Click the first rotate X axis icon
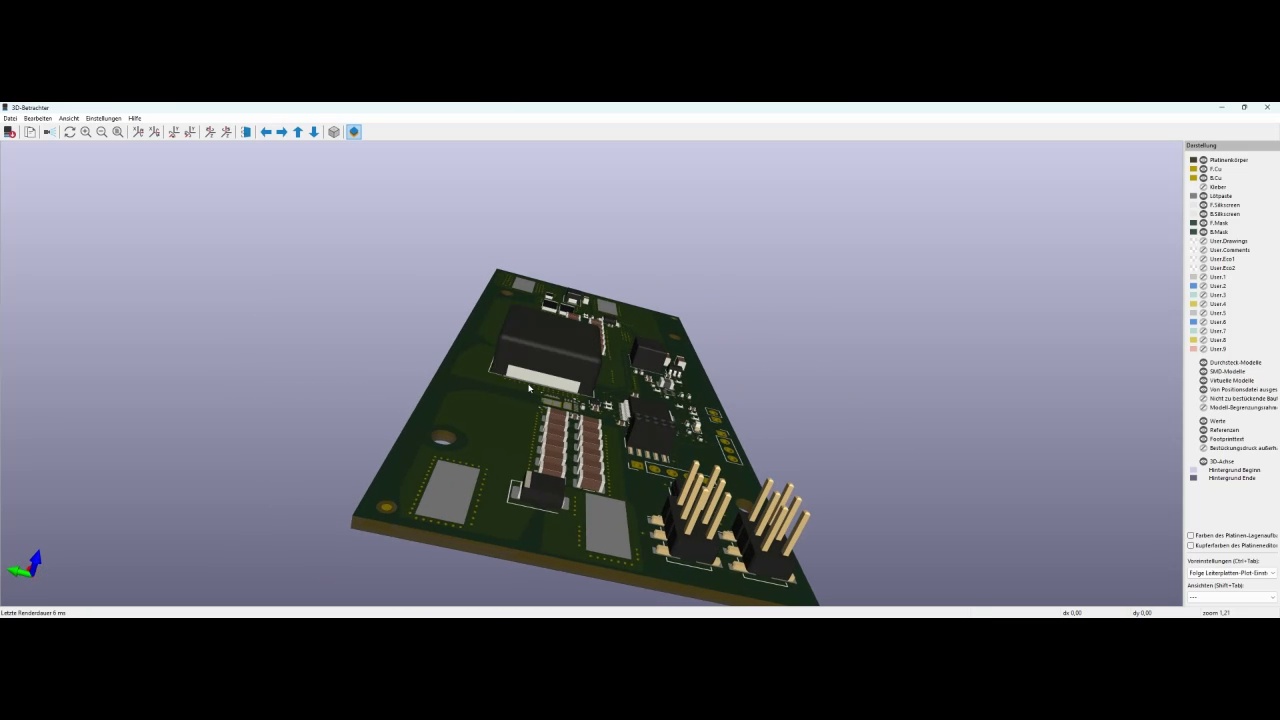The image size is (1280, 720). coord(138,132)
